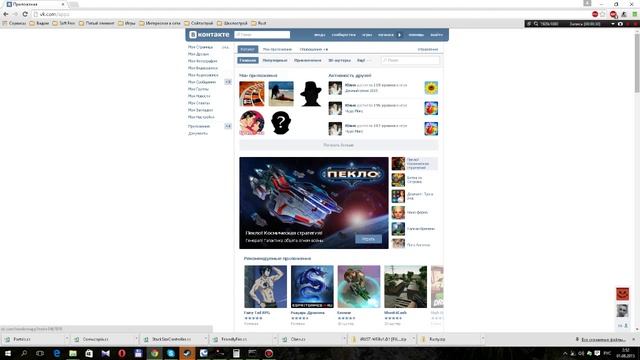This screenshot has height=360, width=640.
Task: Open Steam from the taskbar
Action: pos(187,353)
